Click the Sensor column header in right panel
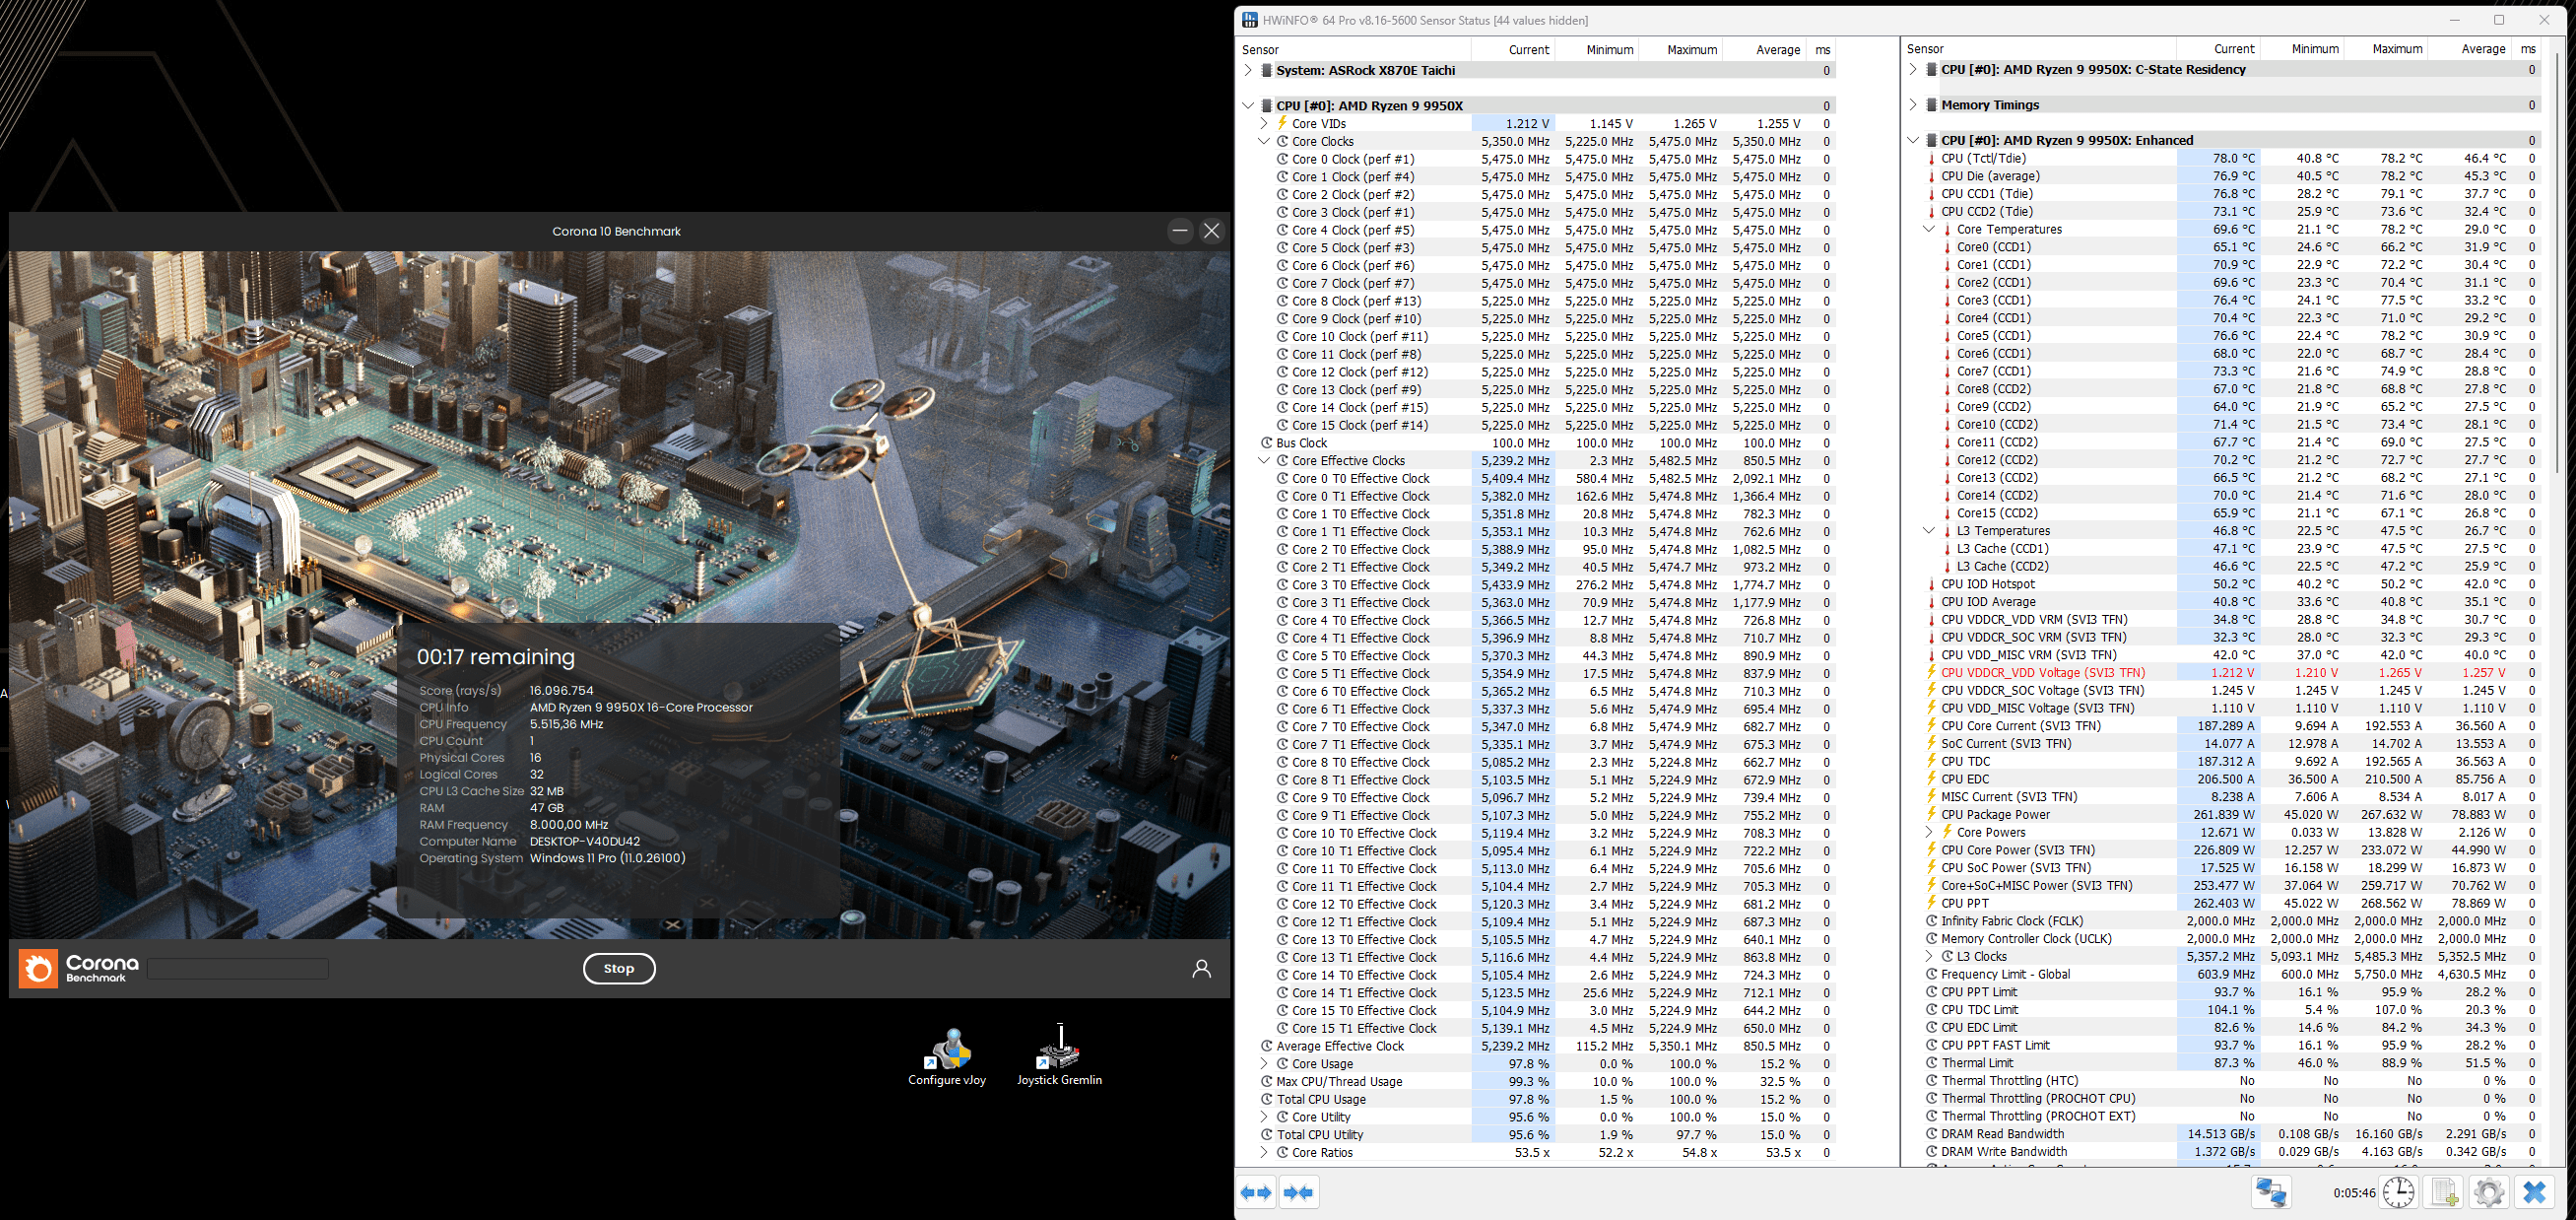2576x1220 pixels. [x=2040, y=49]
